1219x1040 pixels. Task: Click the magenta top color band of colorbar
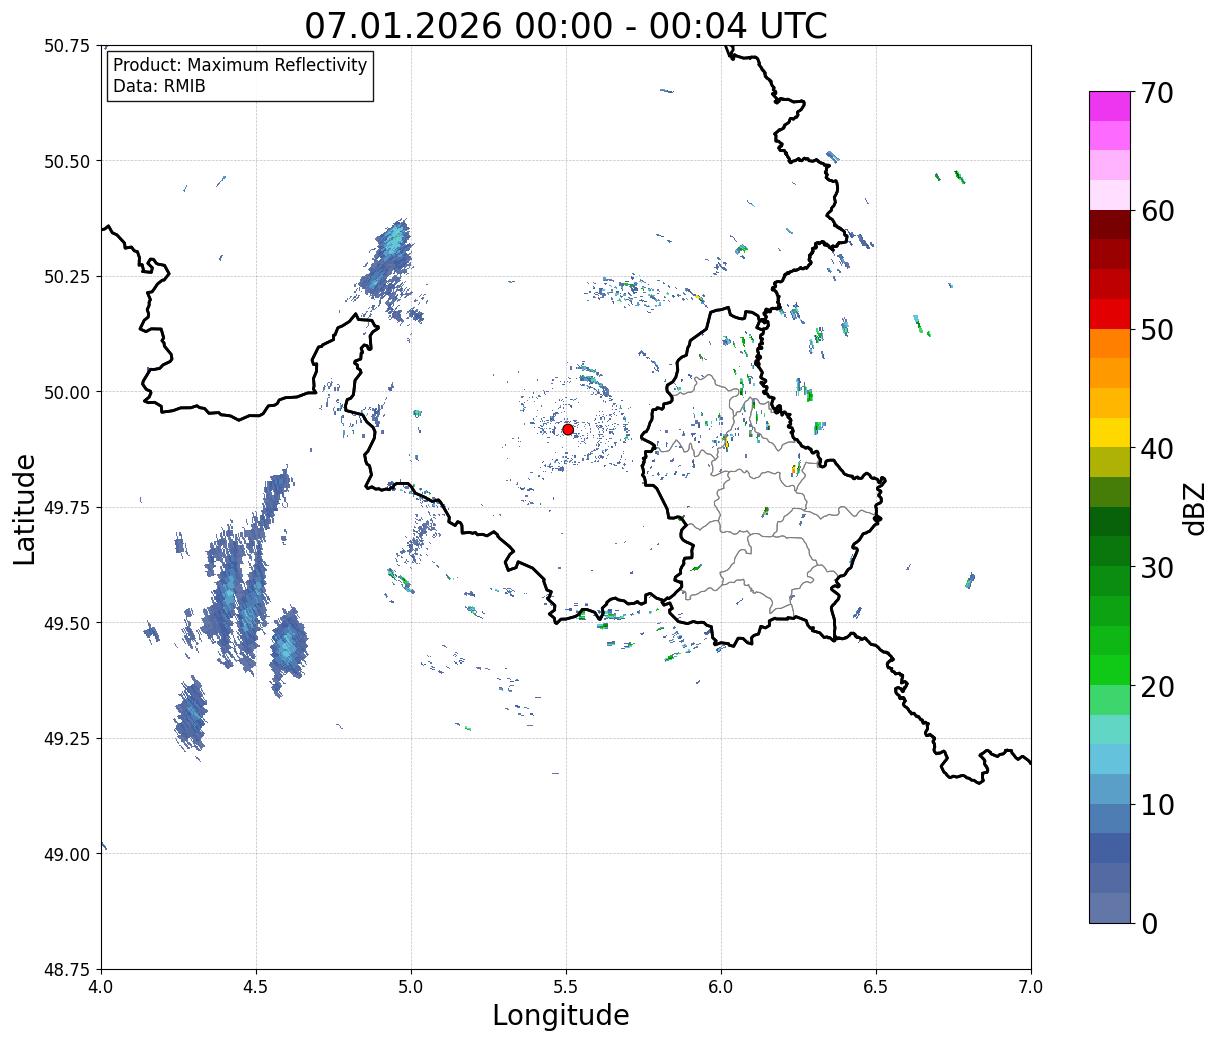point(1110,106)
